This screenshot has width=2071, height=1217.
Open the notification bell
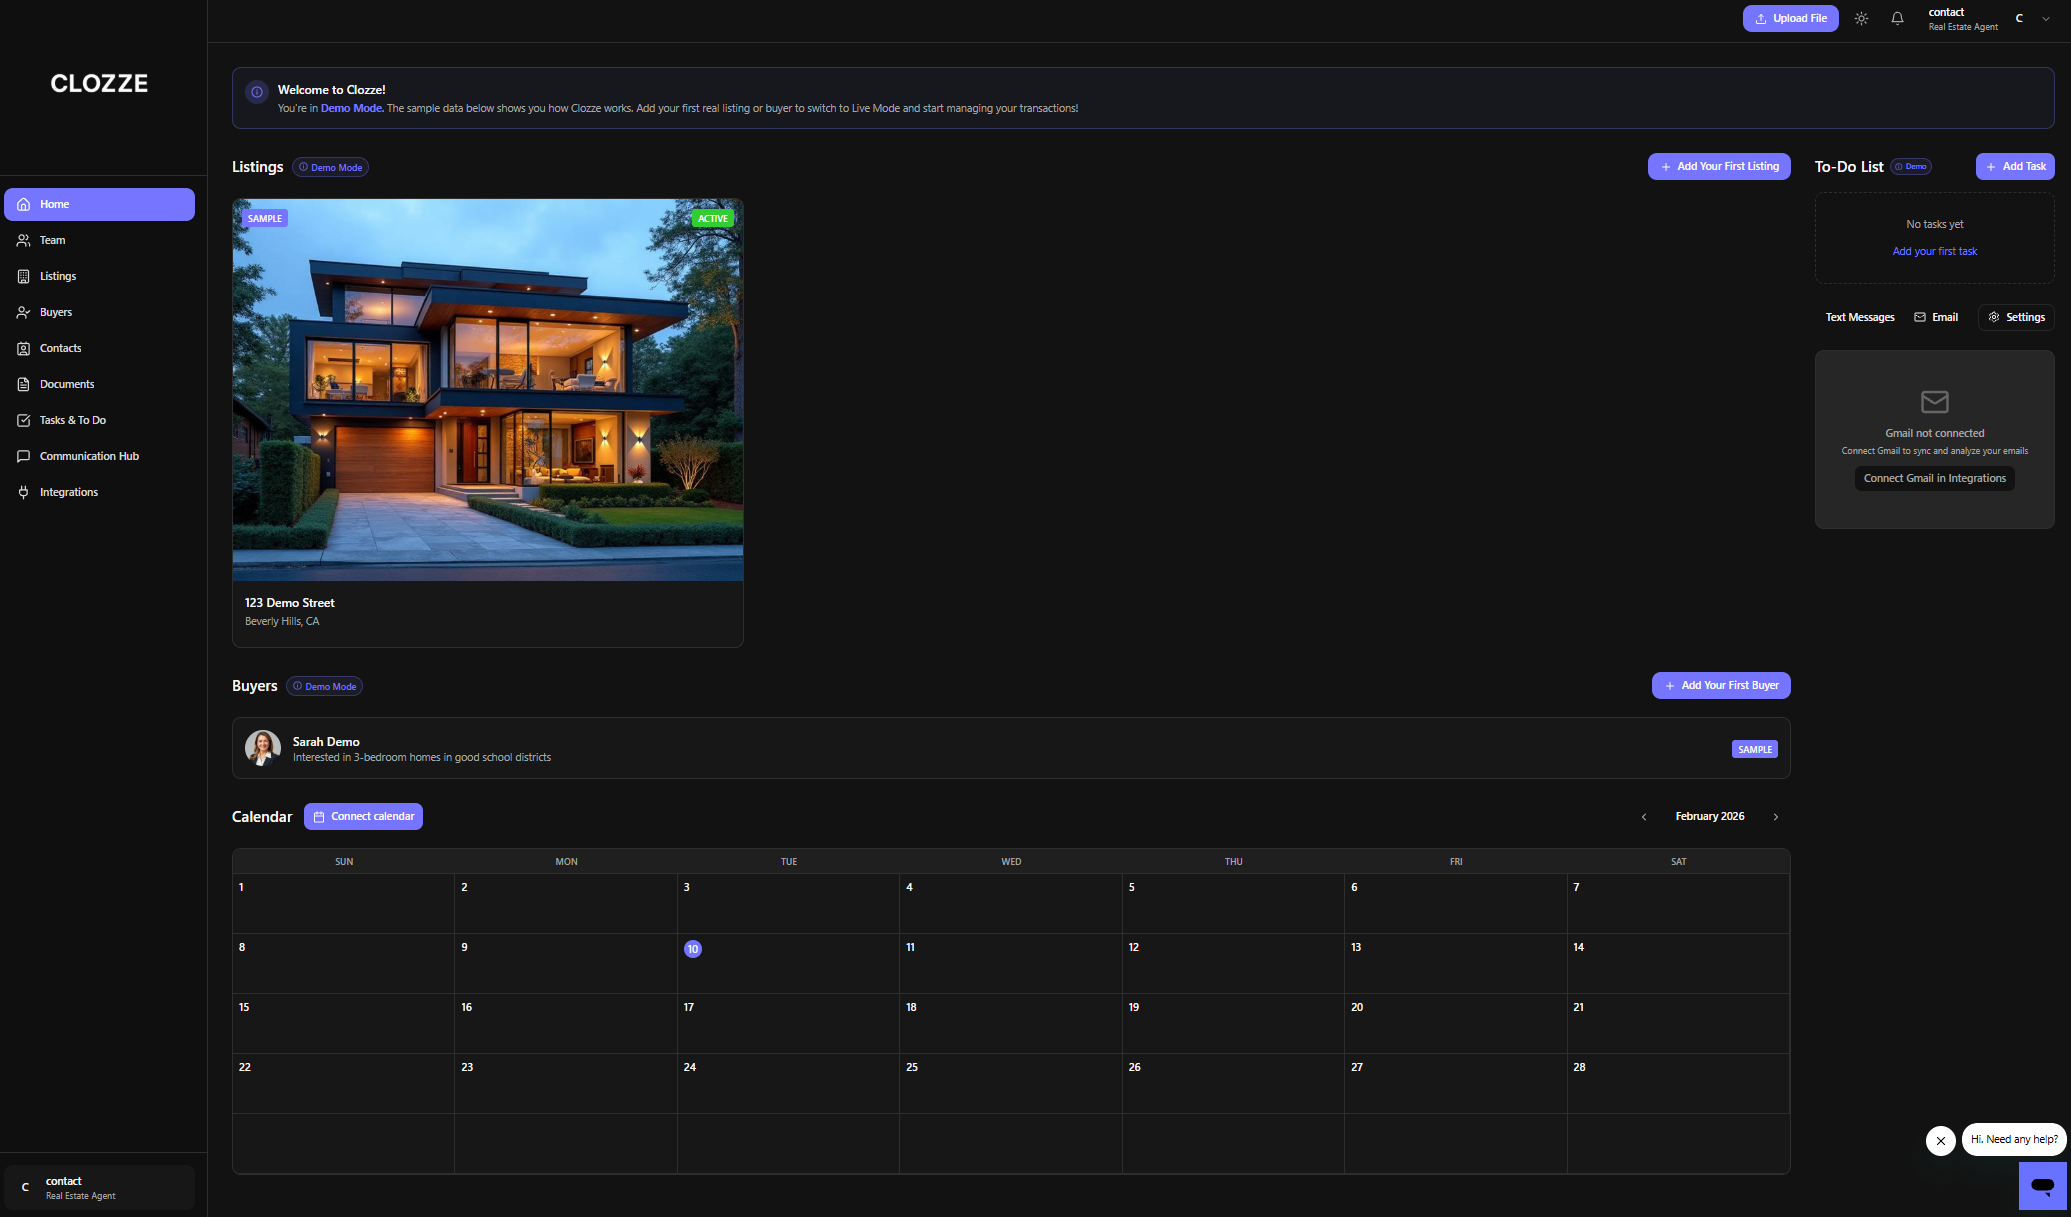(x=1897, y=18)
